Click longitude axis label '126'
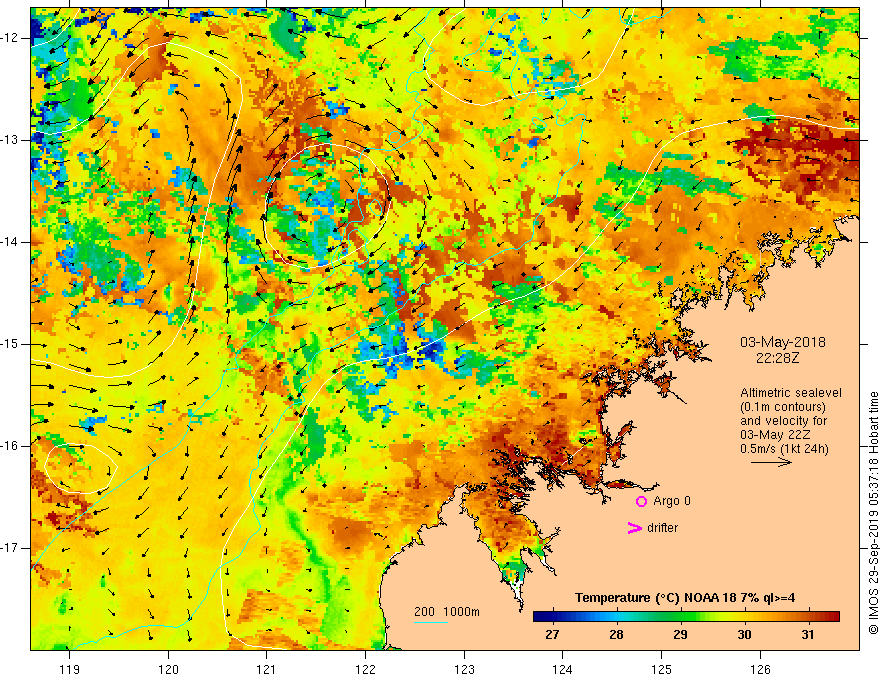Viewport: 880px width, 680px height. tap(760, 669)
